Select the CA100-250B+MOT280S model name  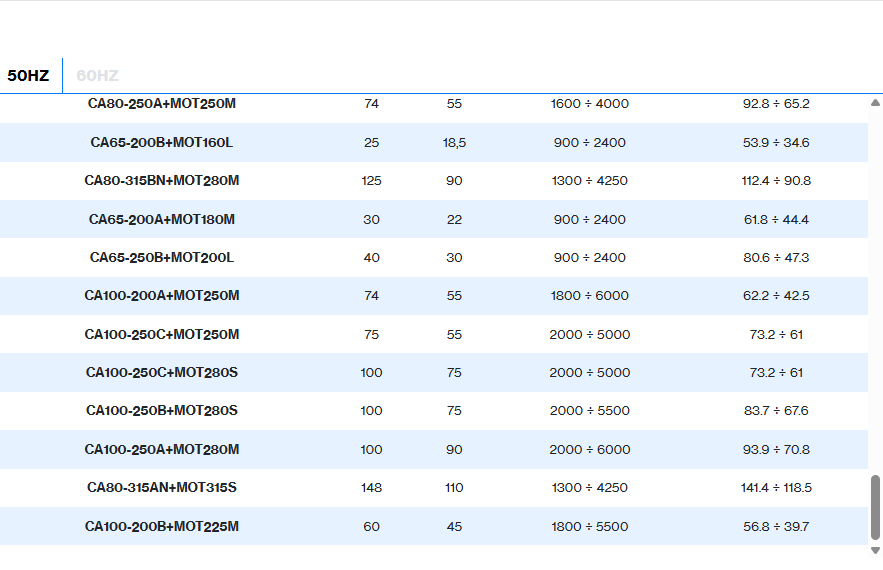point(161,411)
